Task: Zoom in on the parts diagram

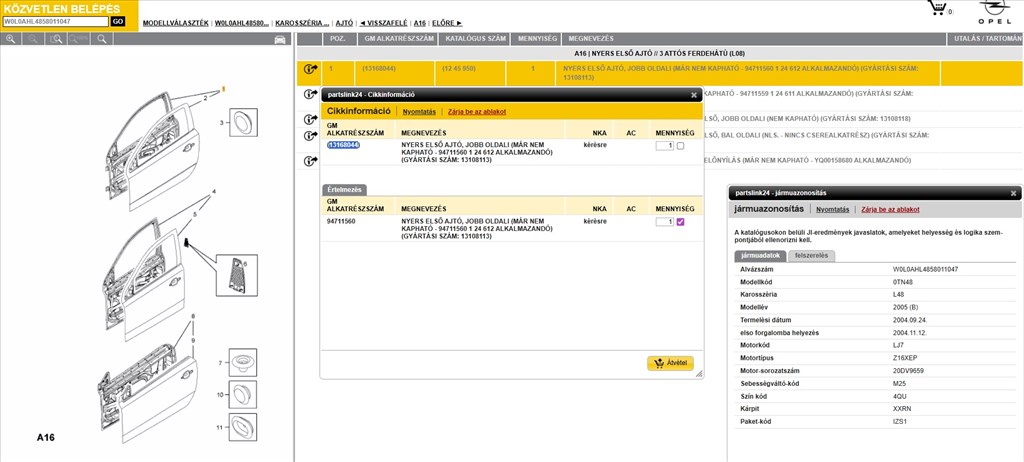Action: [x=10, y=39]
